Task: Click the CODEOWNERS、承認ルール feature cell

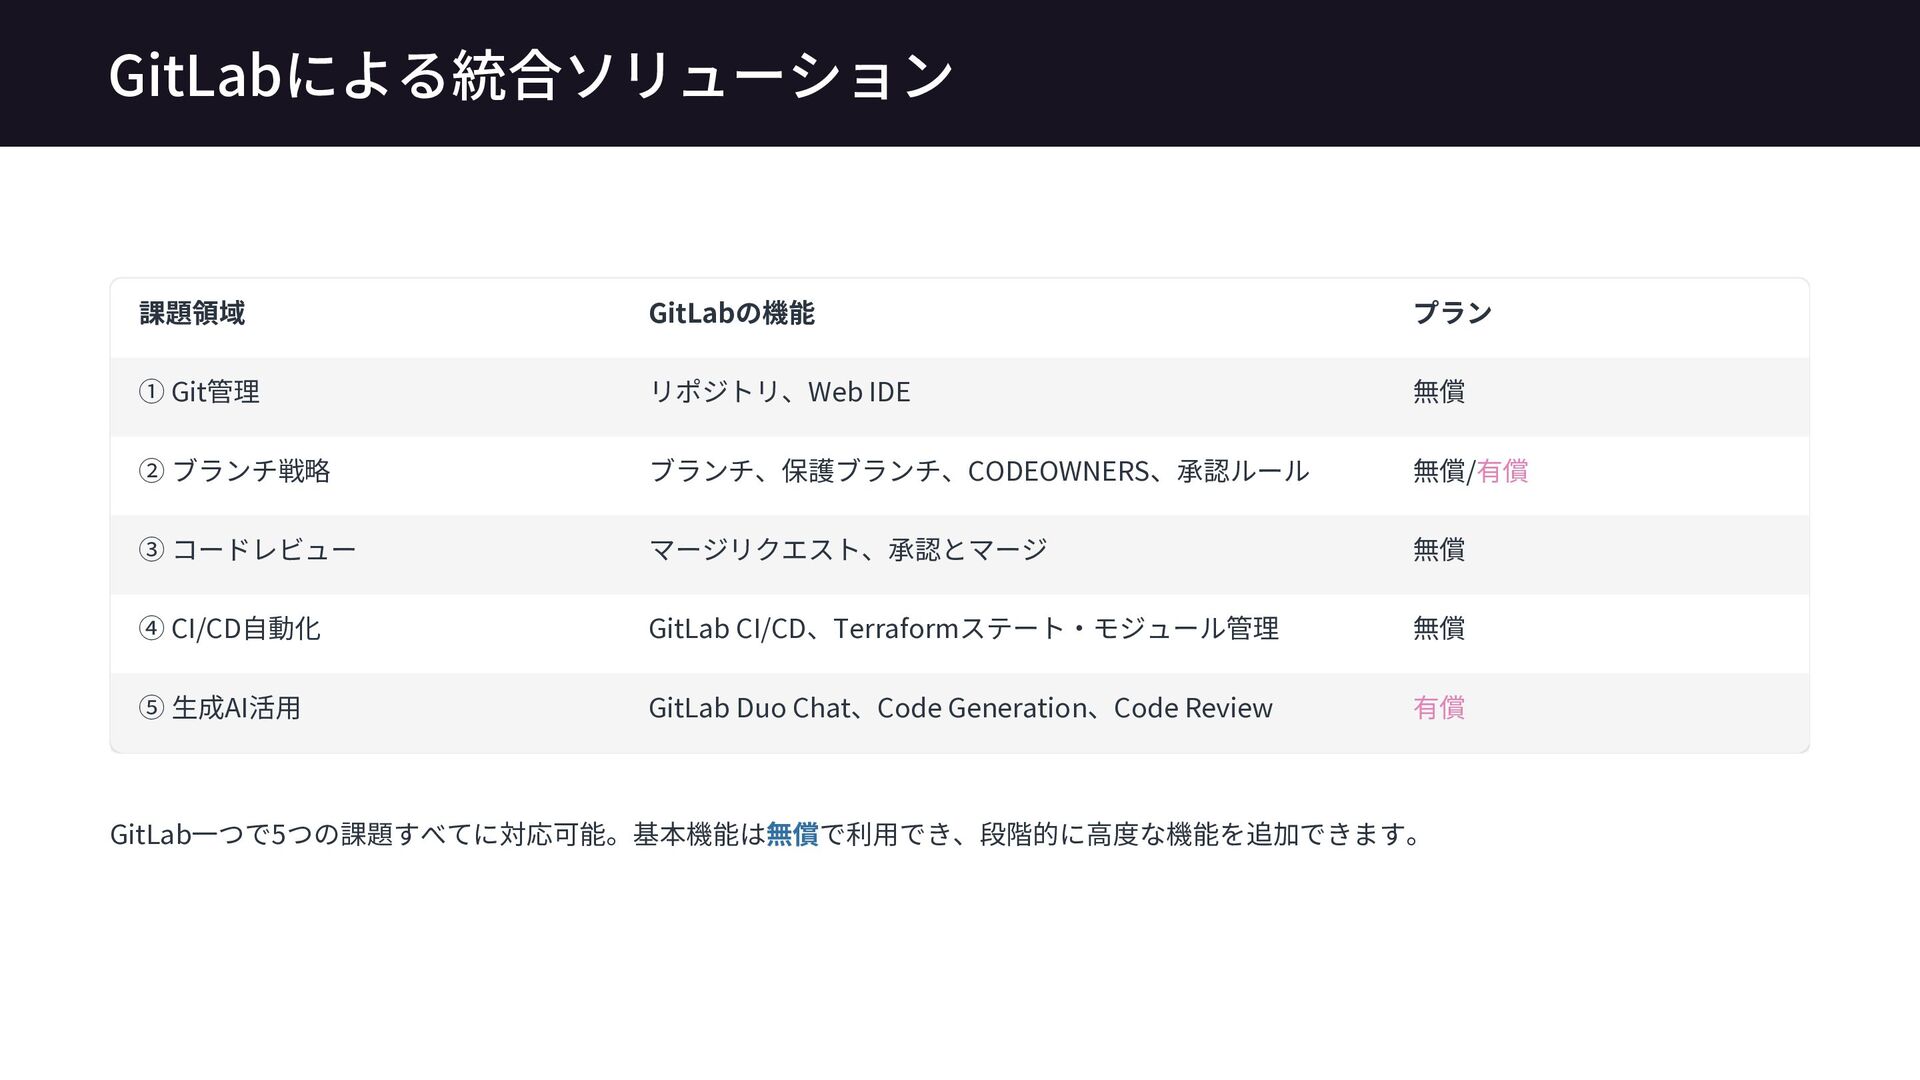Action: 978,471
